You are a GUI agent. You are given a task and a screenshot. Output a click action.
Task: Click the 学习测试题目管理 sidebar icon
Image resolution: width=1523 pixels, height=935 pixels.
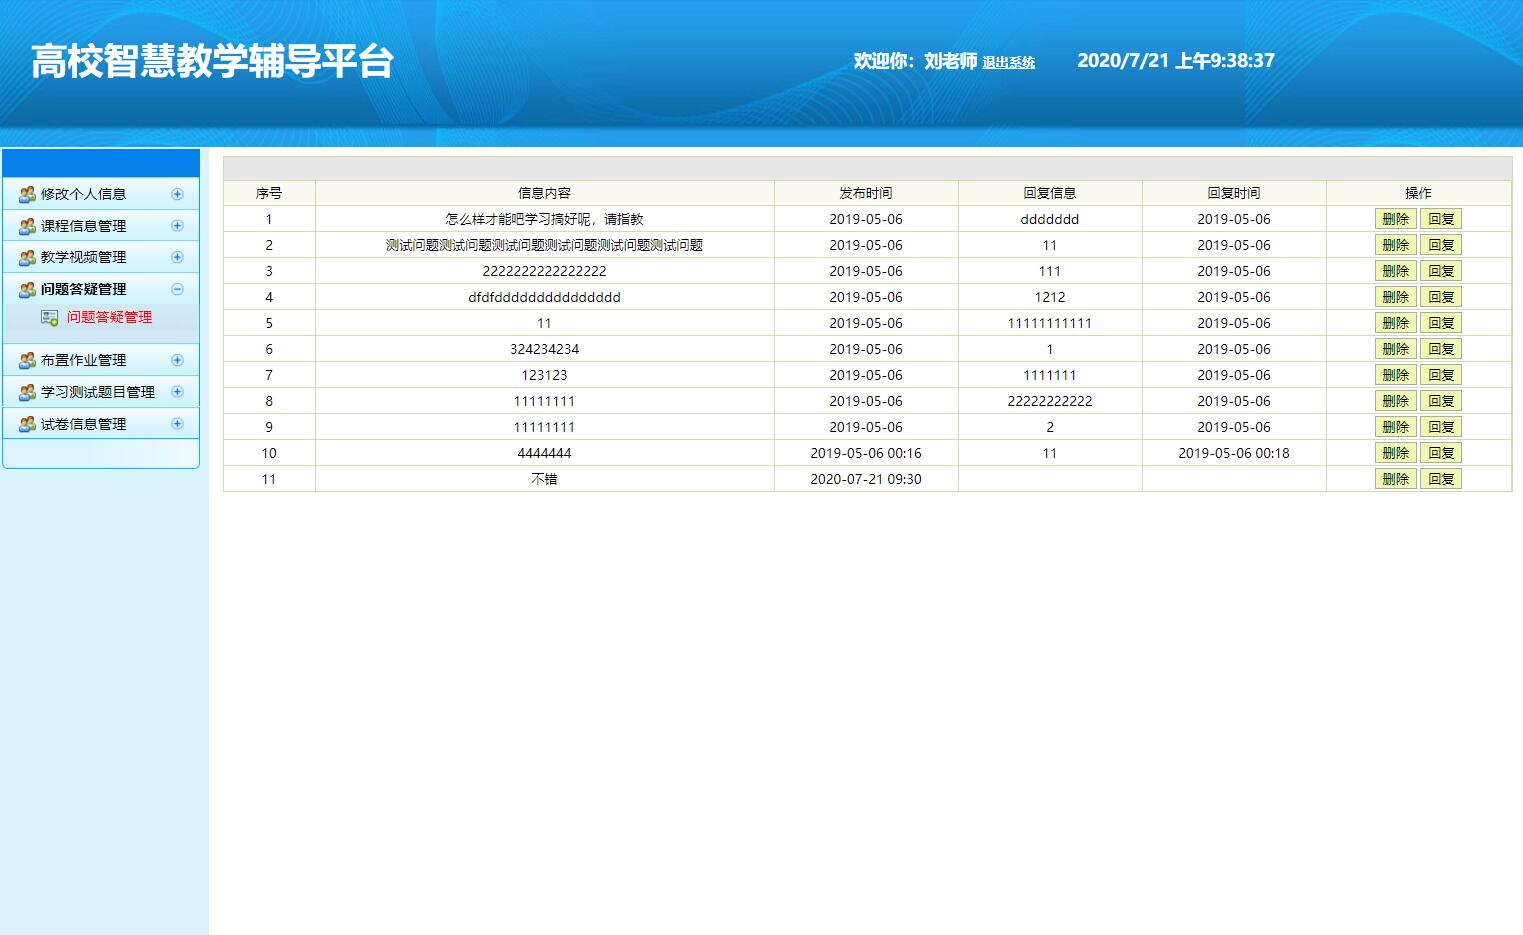pyautogui.click(x=27, y=391)
